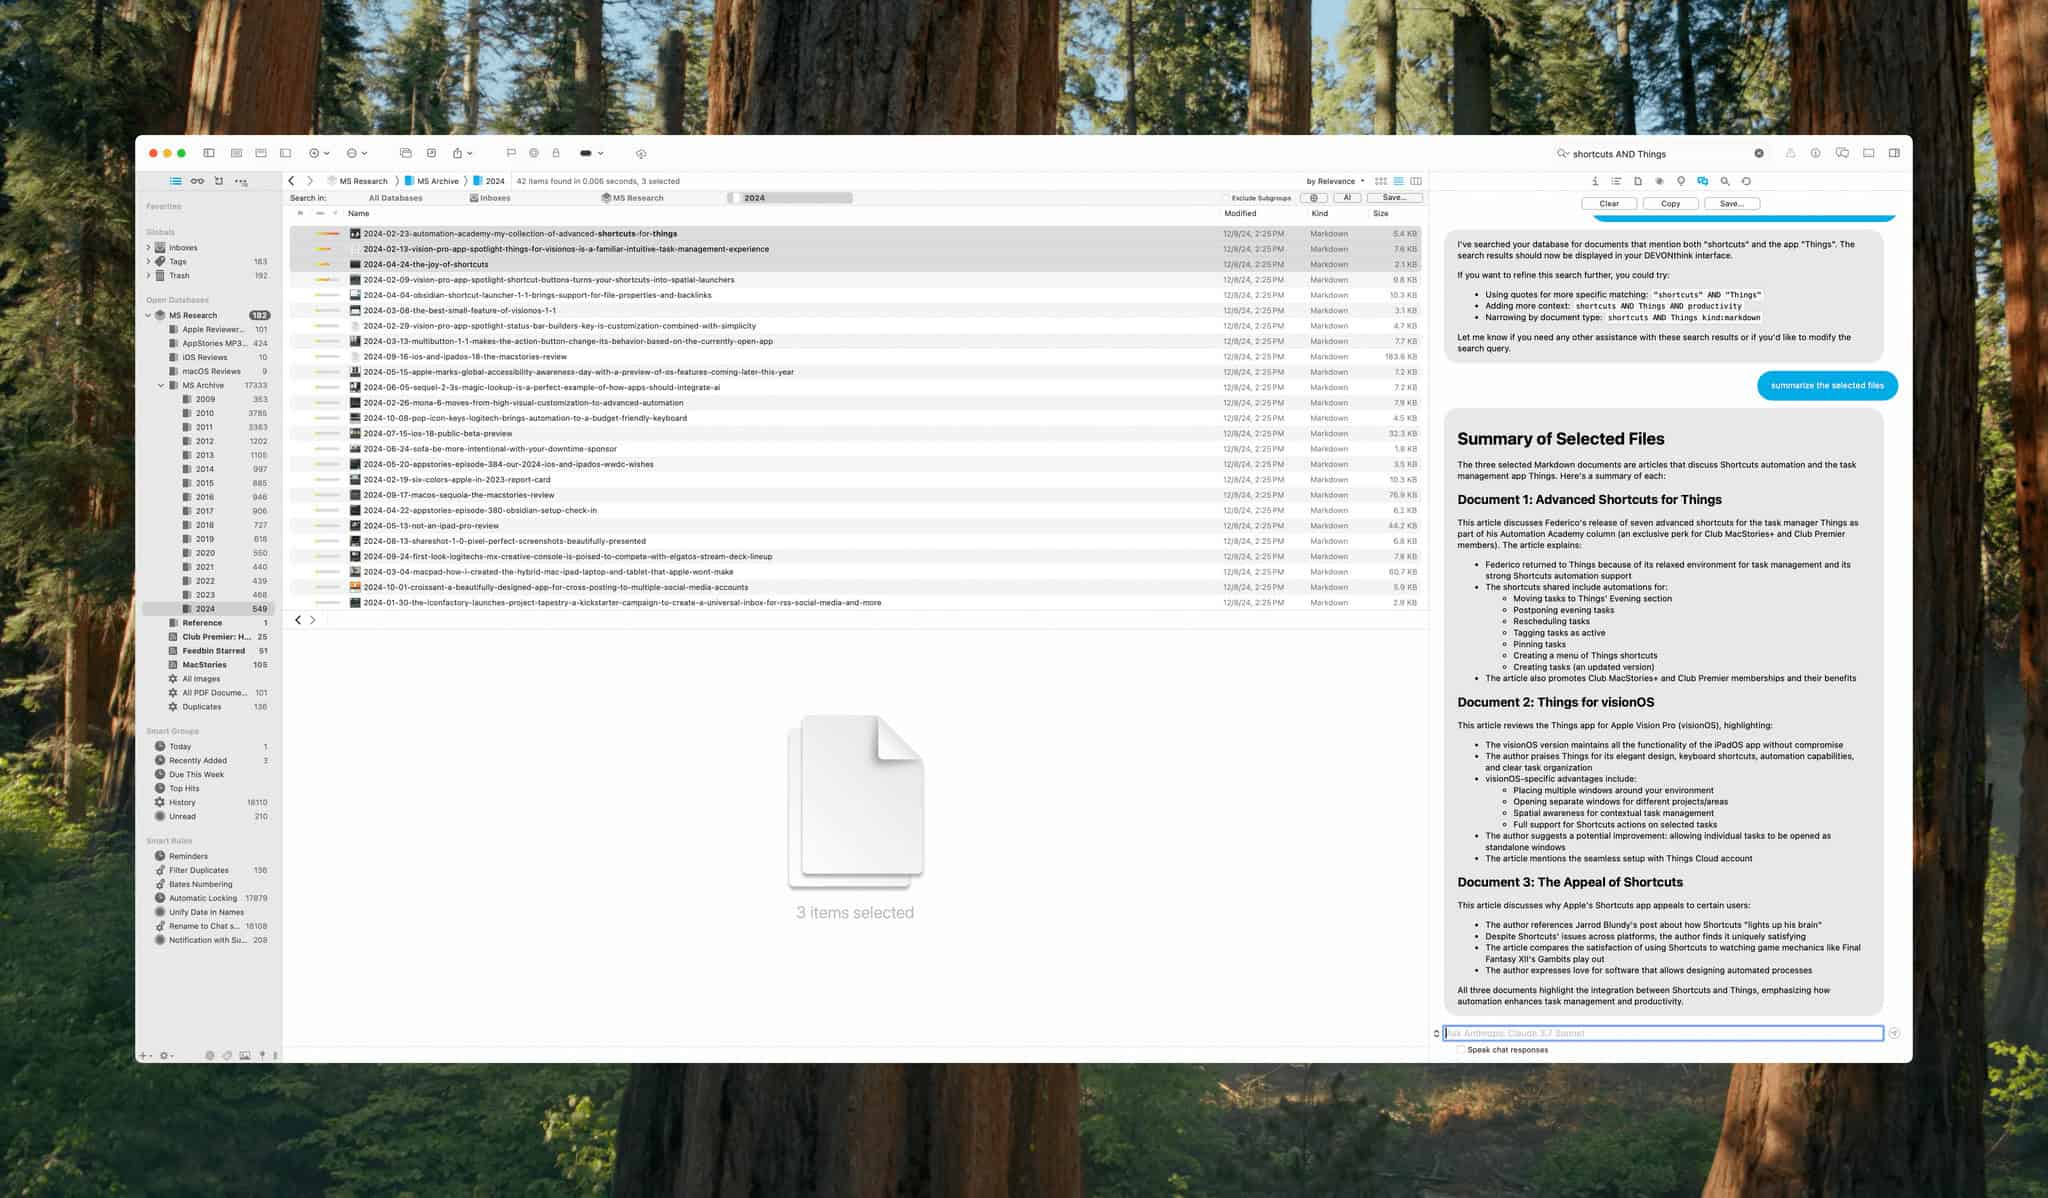Viewport: 2048px width, 1198px height.
Task: Select 2024-04-24-the-joy-of-shortcuts file
Action: 855,264
